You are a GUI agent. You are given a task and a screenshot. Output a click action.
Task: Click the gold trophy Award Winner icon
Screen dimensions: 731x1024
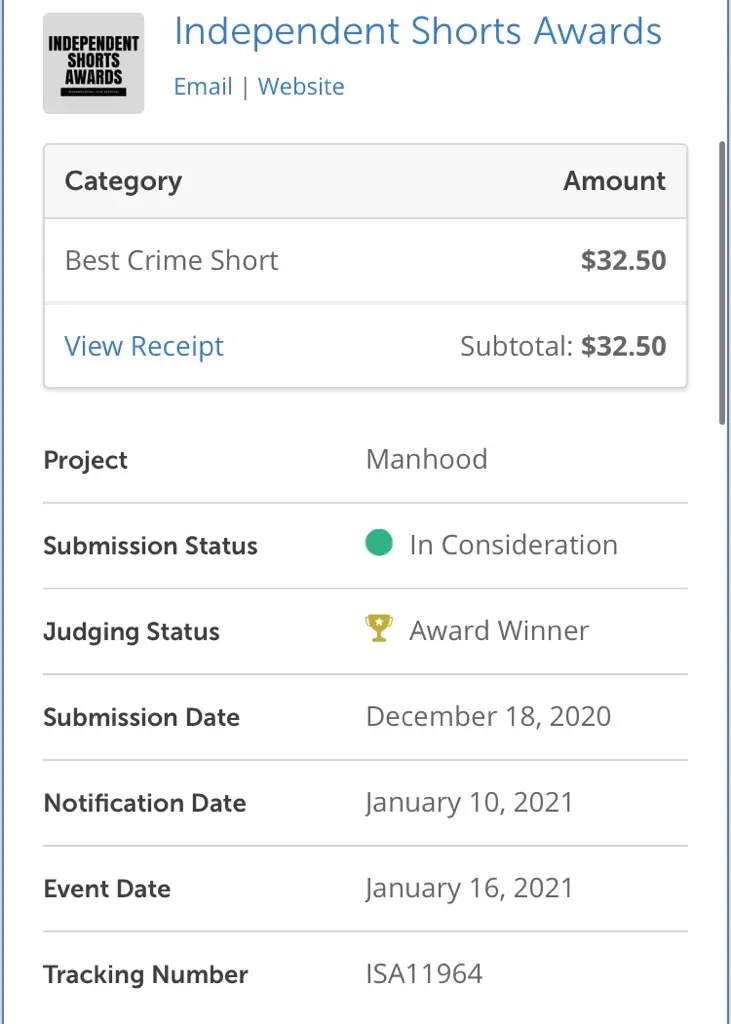coord(379,628)
